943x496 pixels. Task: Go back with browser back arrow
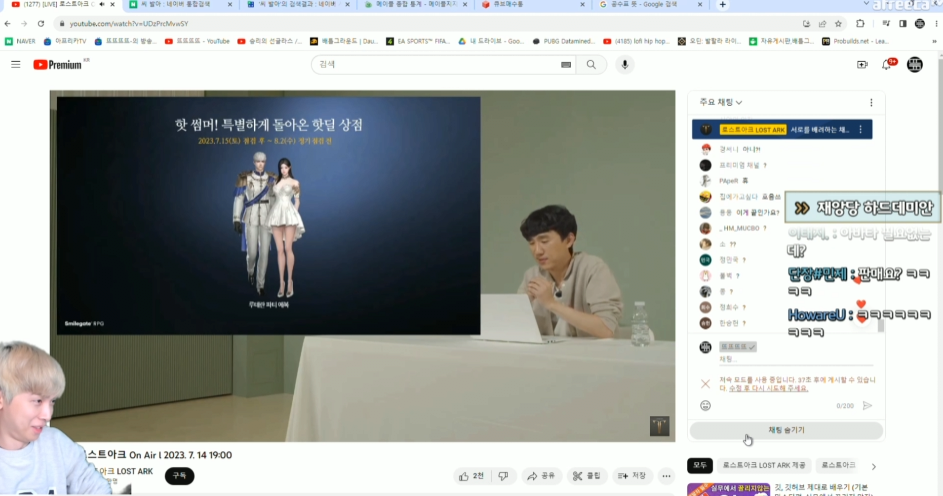click(7, 23)
